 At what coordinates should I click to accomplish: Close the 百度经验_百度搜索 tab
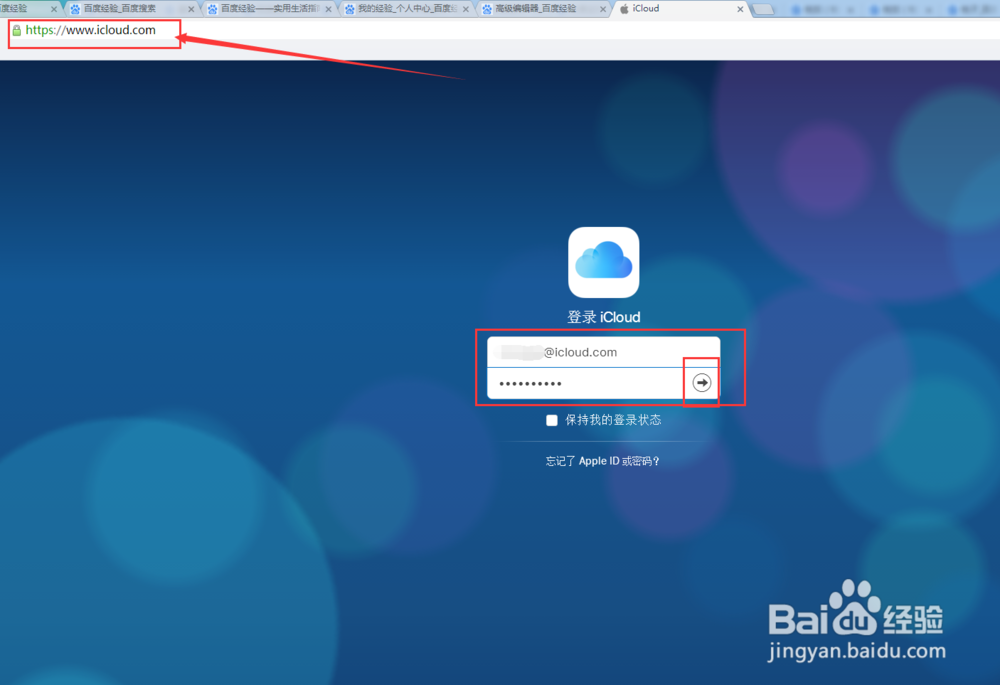pyautogui.click(x=191, y=10)
